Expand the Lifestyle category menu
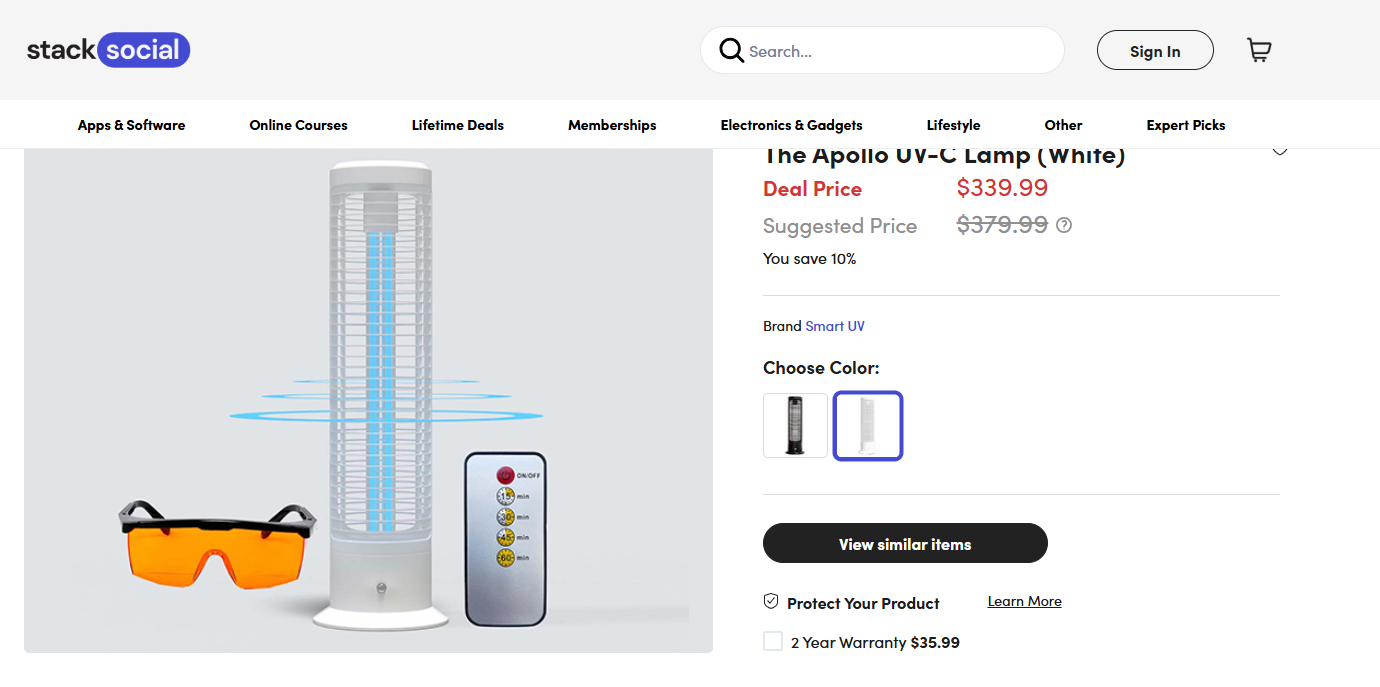1380x687 pixels. [953, 125]
